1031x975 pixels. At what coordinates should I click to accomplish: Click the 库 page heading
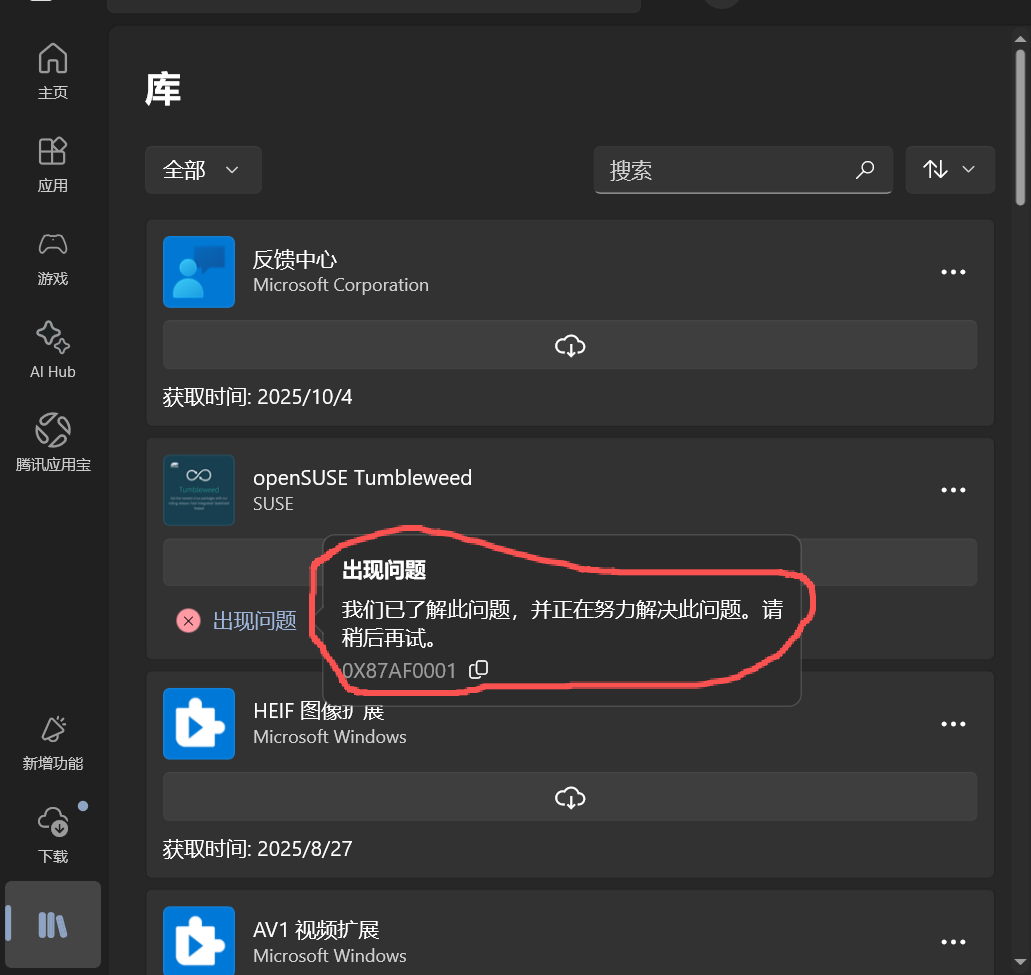coord(162,89)
